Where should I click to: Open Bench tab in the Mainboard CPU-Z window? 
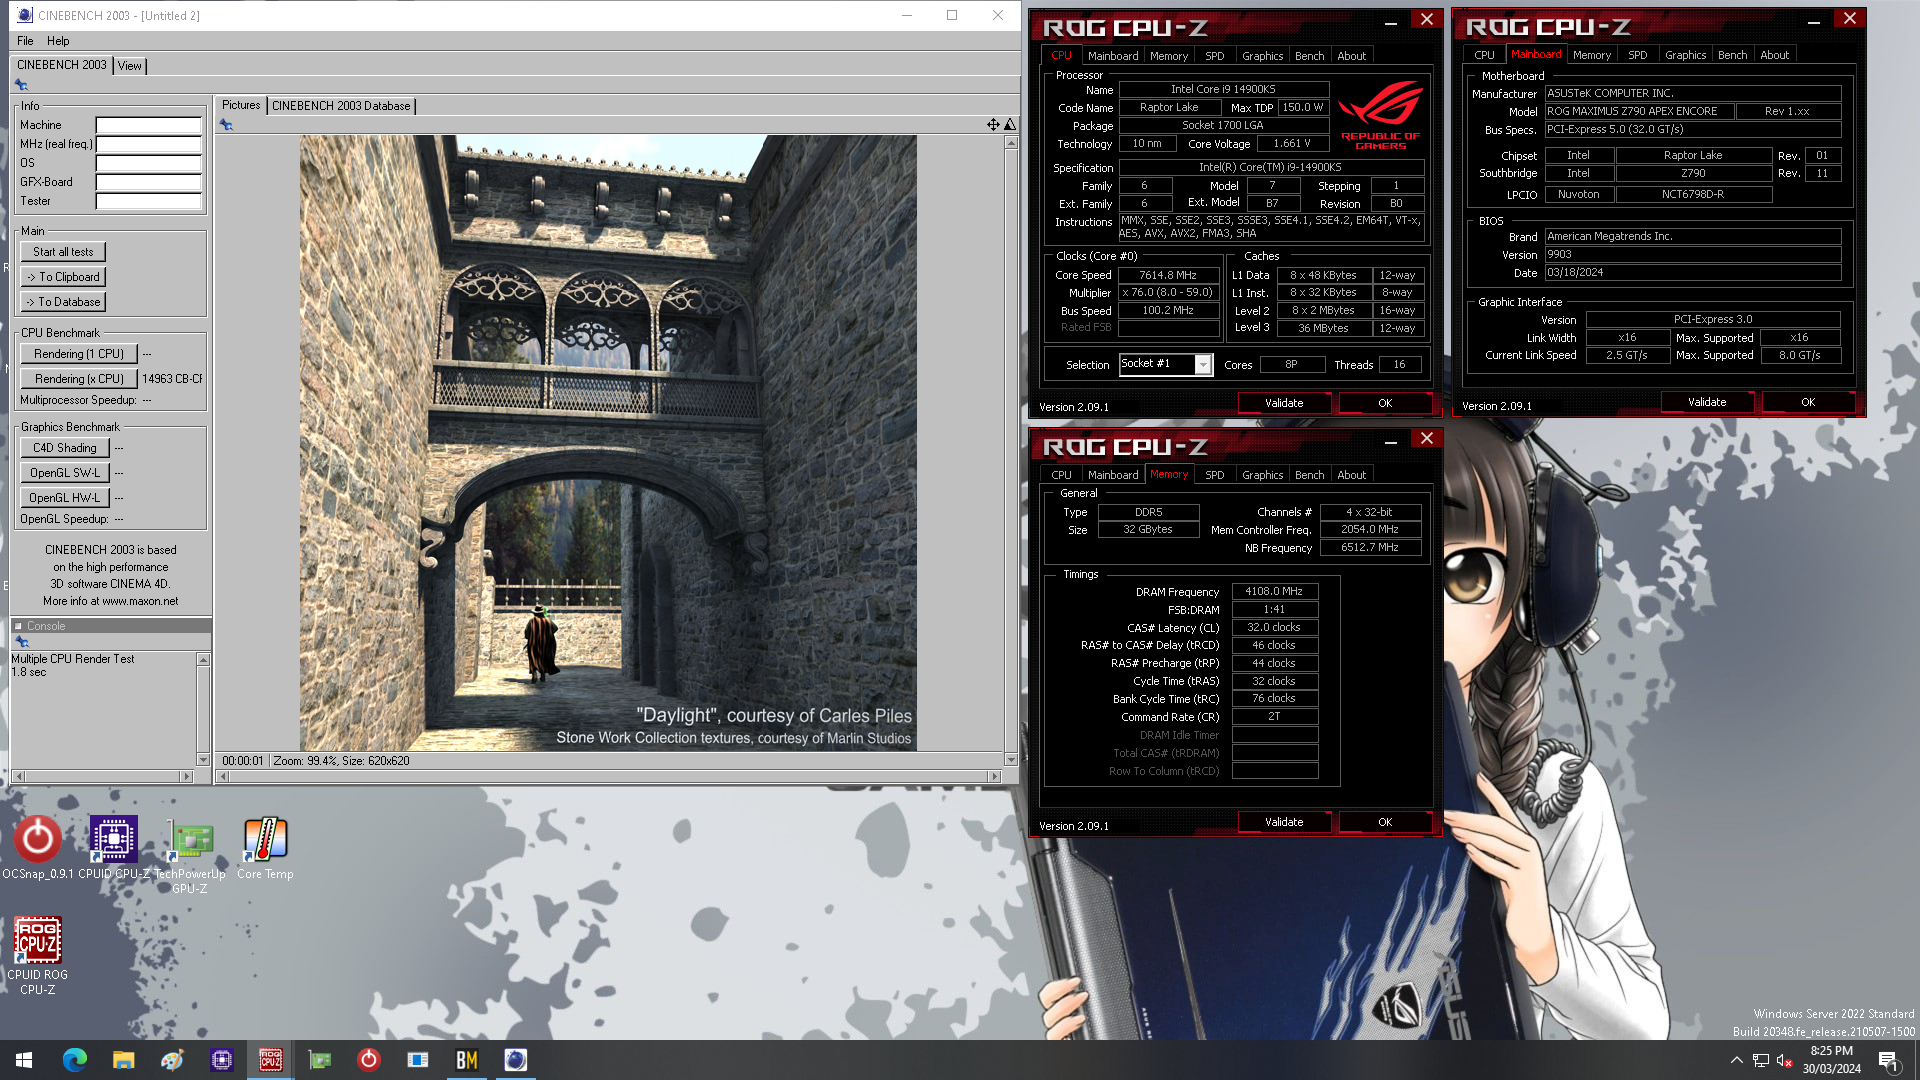[x=1732, y=55]
